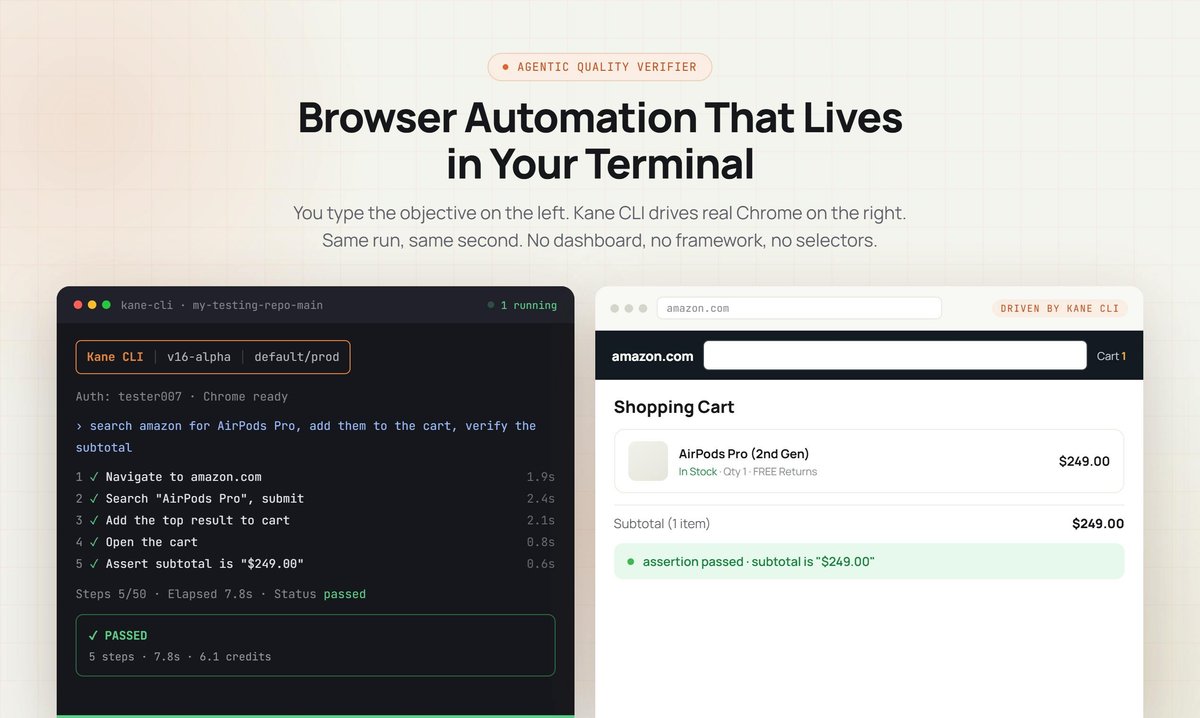Click the bold $249.00 subtotal amount
Viewport: 1200px width, 718px height.
pyautogui.click(x=1098, y=524)
